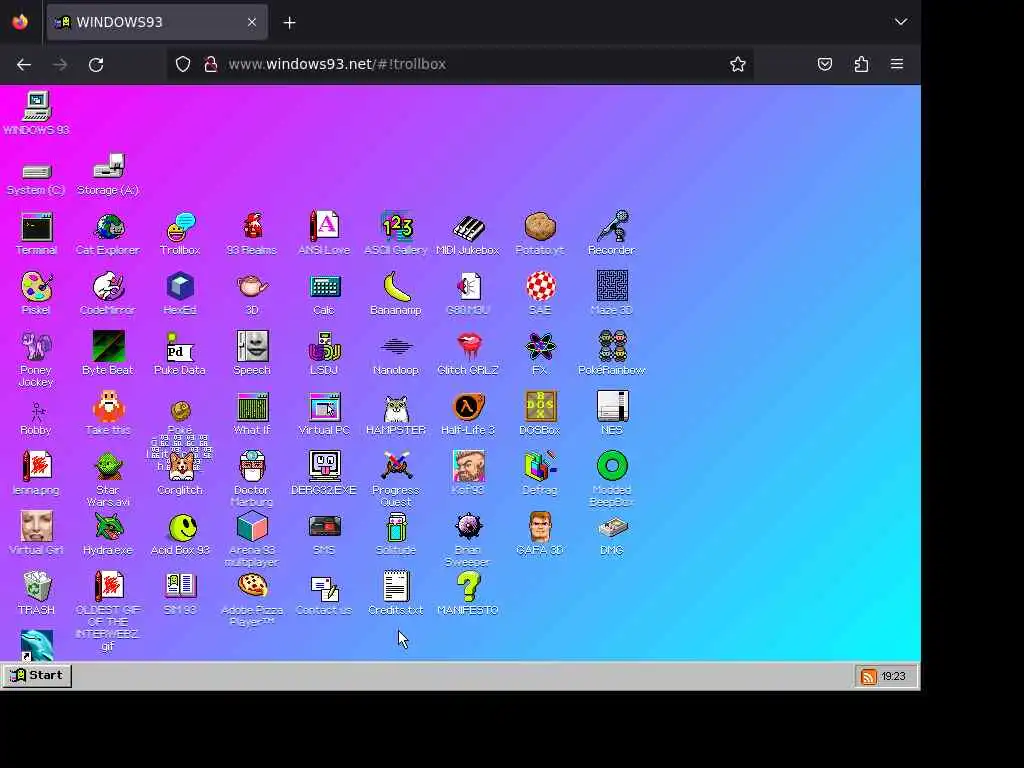Open the MANIFESTO question mark icon
Viewport: 1024px width, 768px height.
468,593
